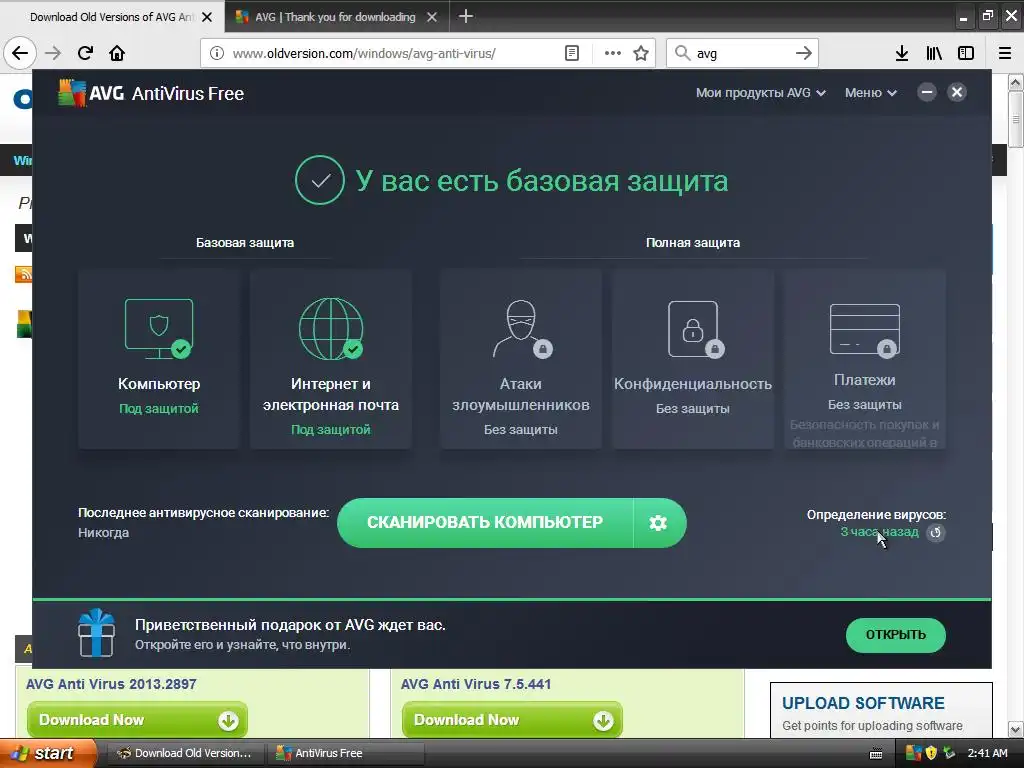Open the Firefox downloads panel

tap(902, 53)
